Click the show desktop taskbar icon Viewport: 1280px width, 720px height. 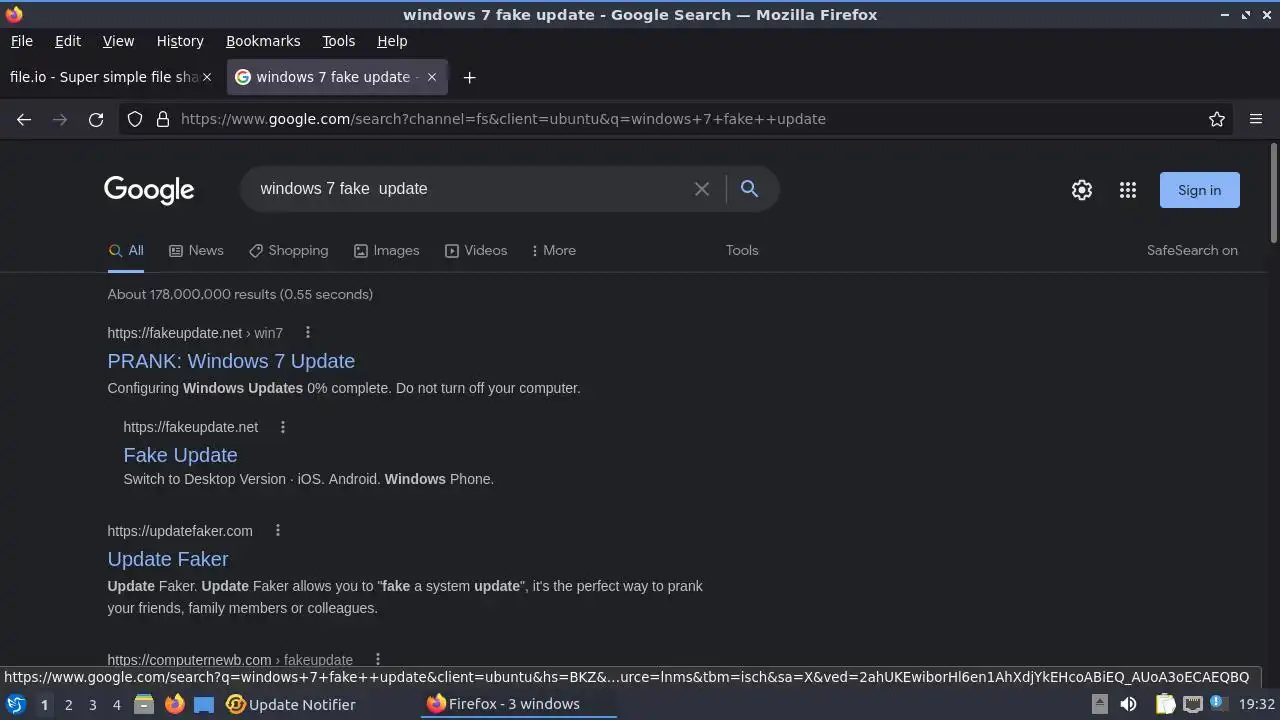(x=204, y=704)
